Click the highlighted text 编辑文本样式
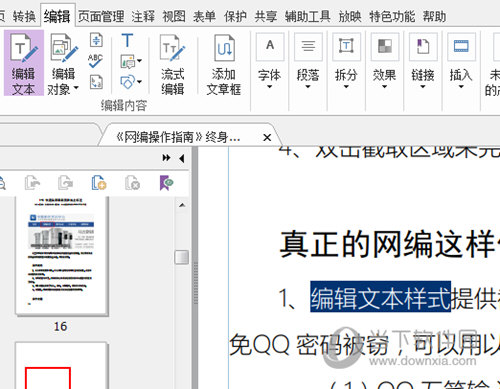 point(380,297)
